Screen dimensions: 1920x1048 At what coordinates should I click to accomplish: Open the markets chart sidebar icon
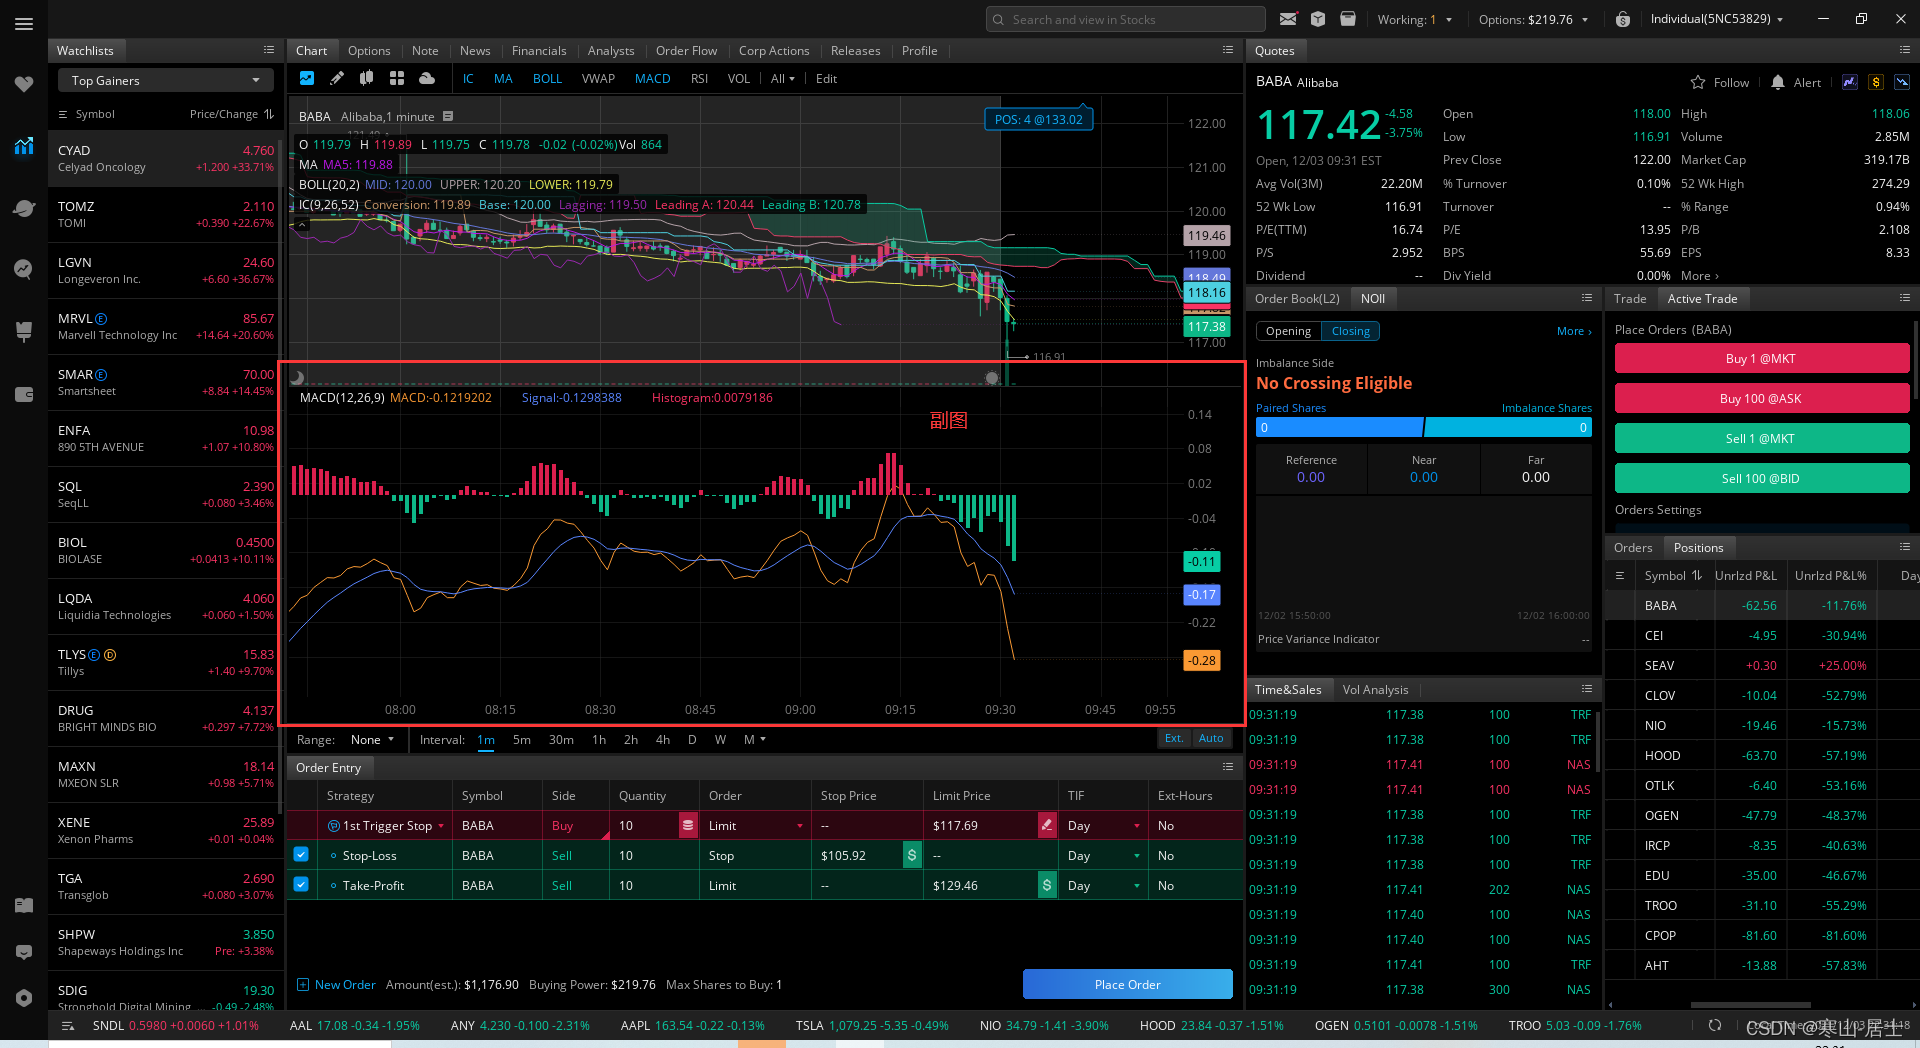pyautogui.click(x=24, y=146)
